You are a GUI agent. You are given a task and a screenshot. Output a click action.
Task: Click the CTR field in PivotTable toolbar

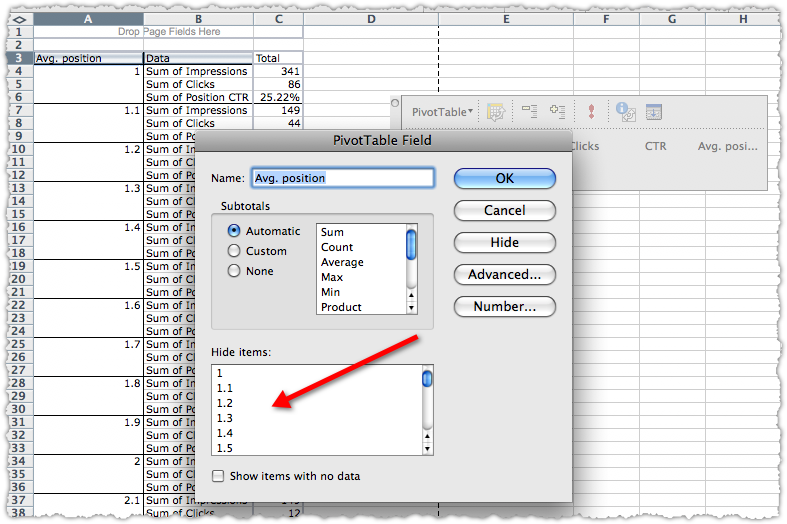(x=655, y=146)
